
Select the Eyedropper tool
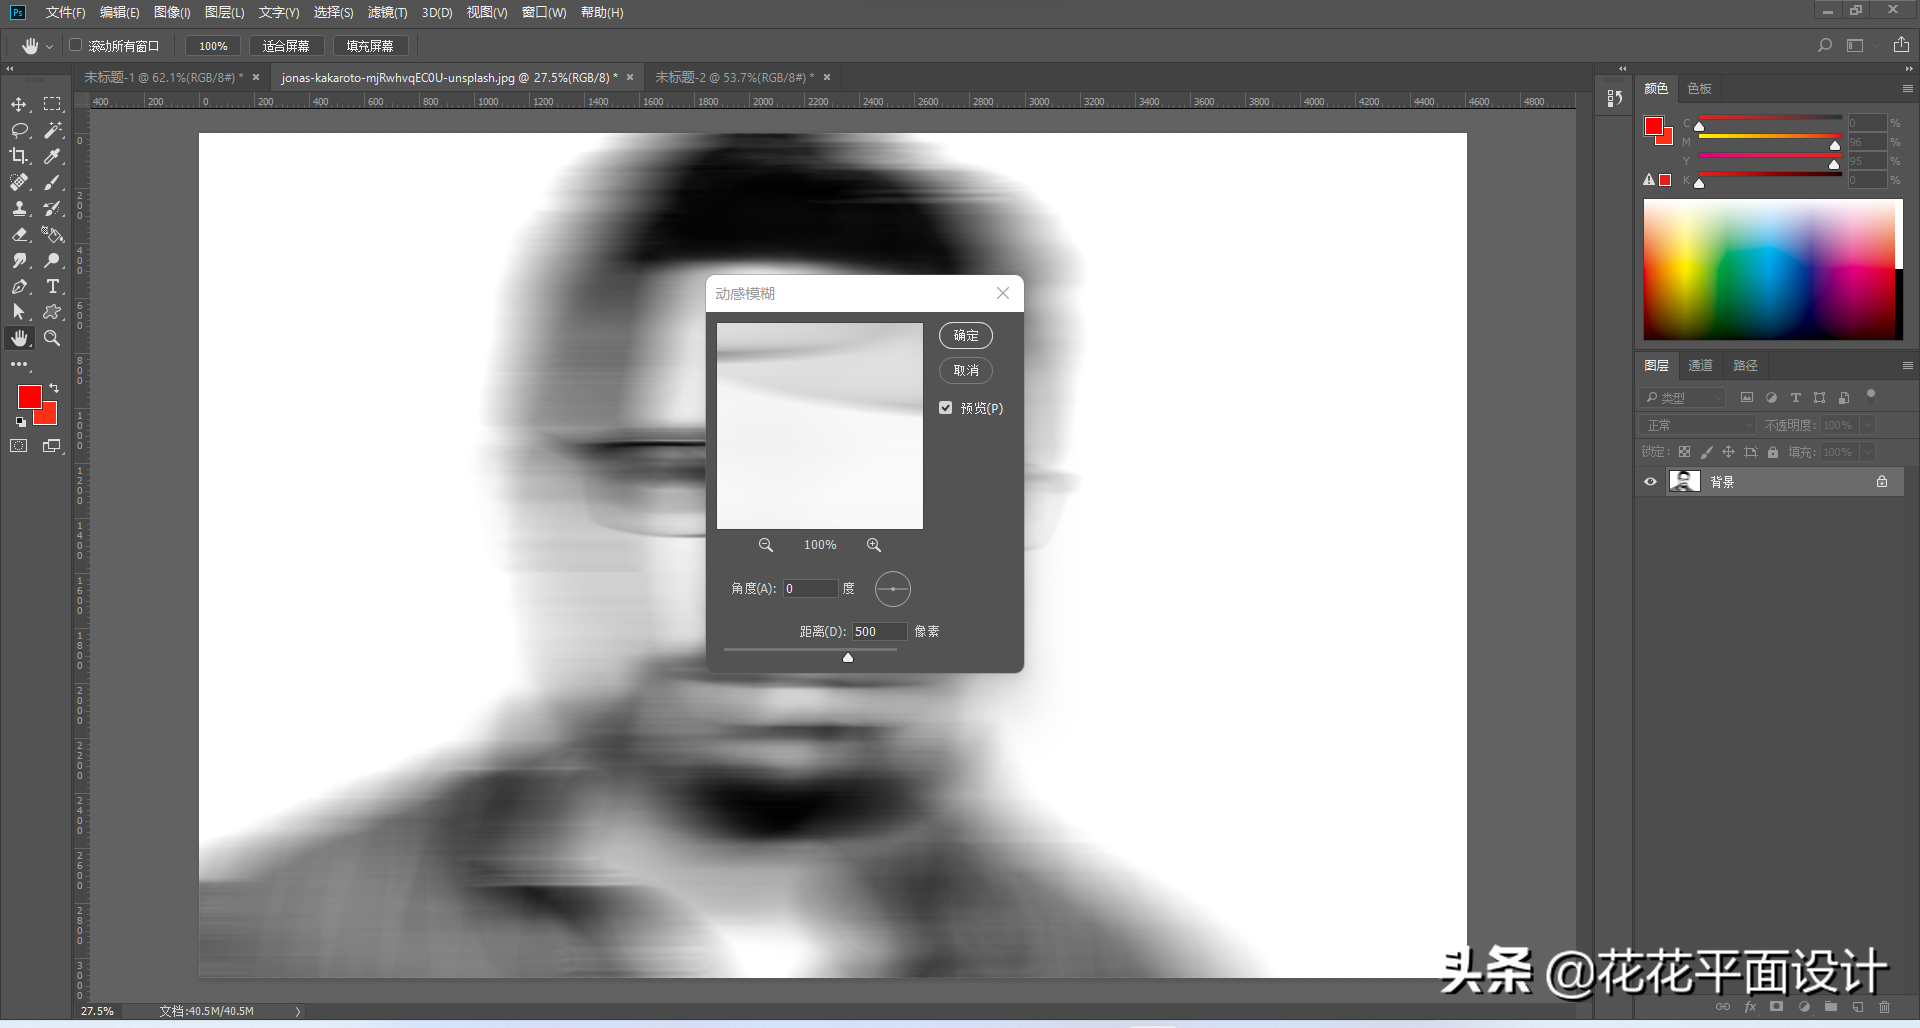pyautogui.click(x=52, y=156)
